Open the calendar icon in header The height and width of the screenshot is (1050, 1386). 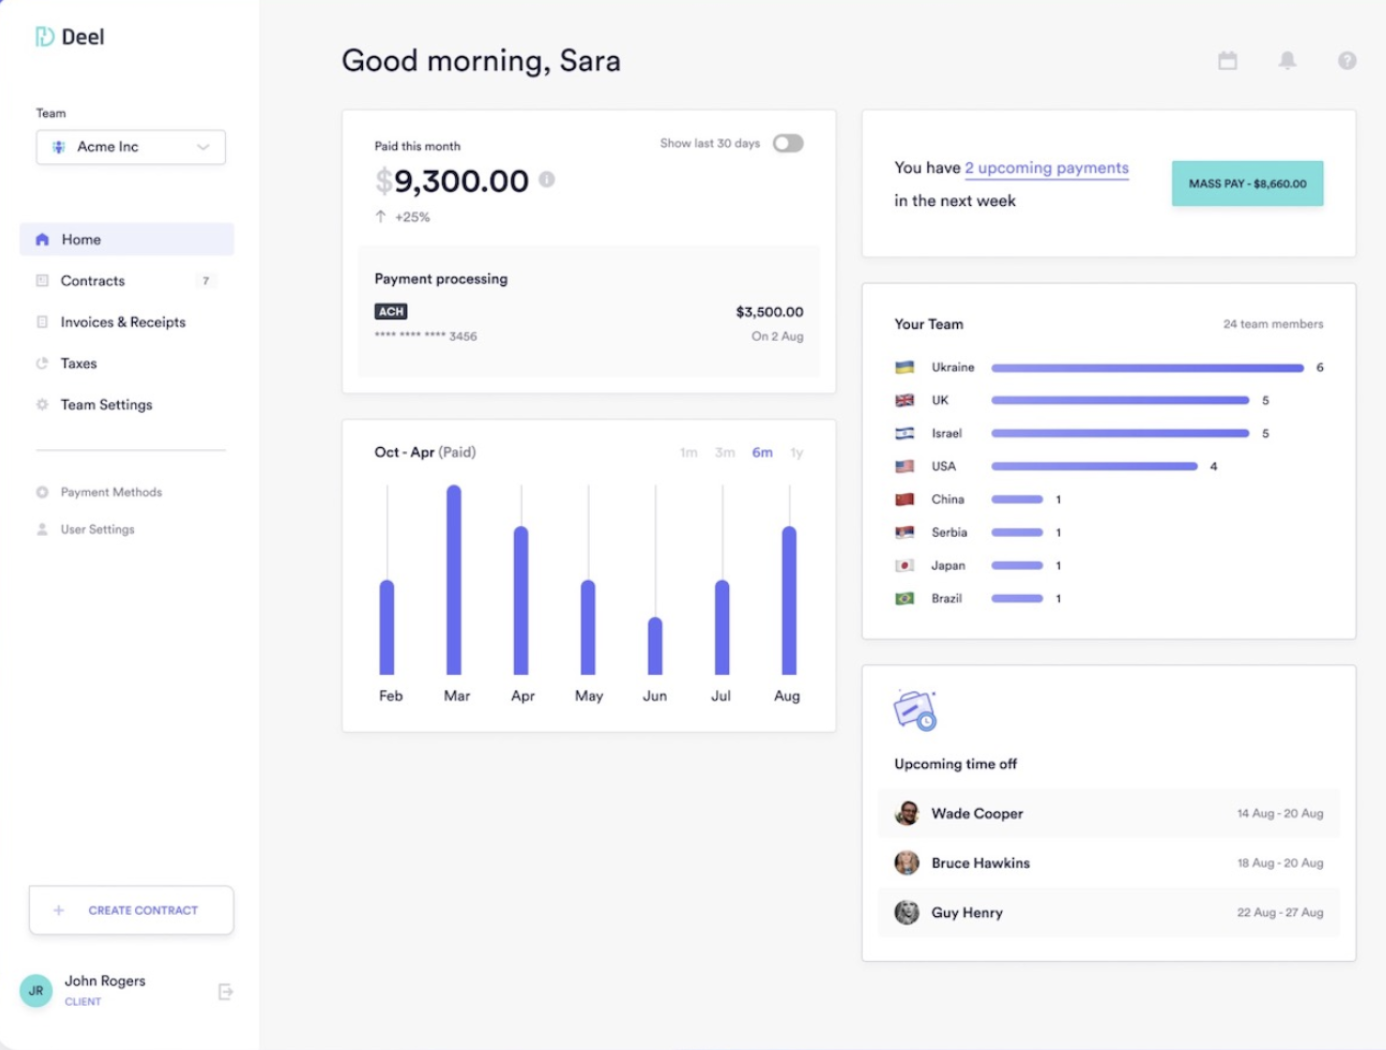point(1227,61)
